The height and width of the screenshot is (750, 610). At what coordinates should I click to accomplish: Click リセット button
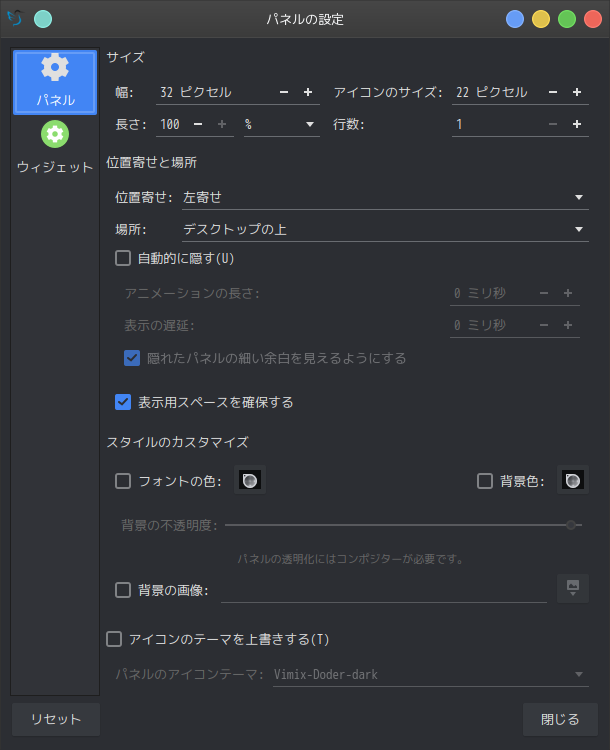[56, 719]
